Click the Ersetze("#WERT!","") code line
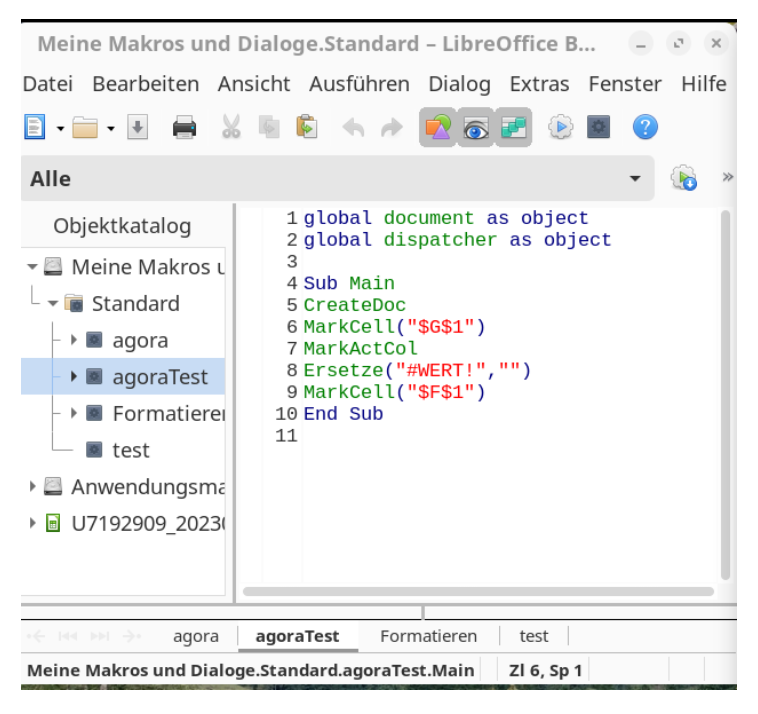 point(417,370)
